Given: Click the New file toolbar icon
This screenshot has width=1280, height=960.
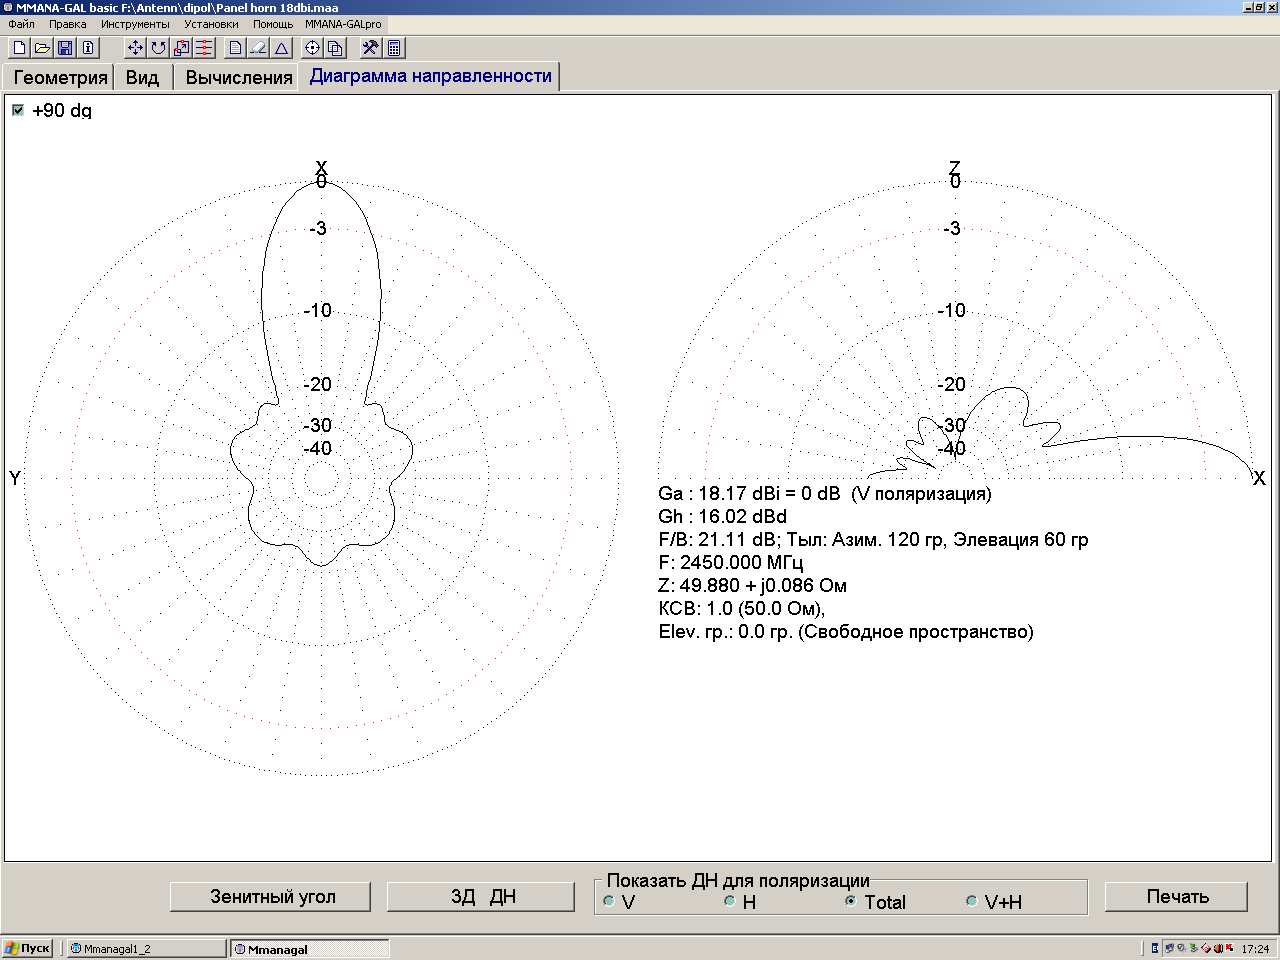Looking at the screenshot, I should (19, 48).
